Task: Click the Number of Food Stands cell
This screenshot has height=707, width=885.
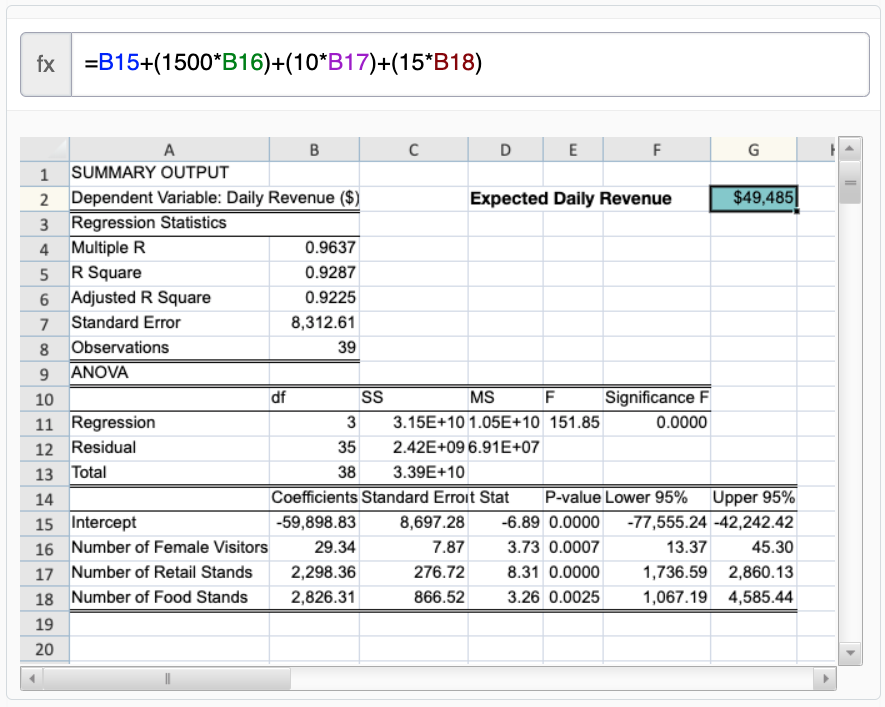Action: pos(168,598)
